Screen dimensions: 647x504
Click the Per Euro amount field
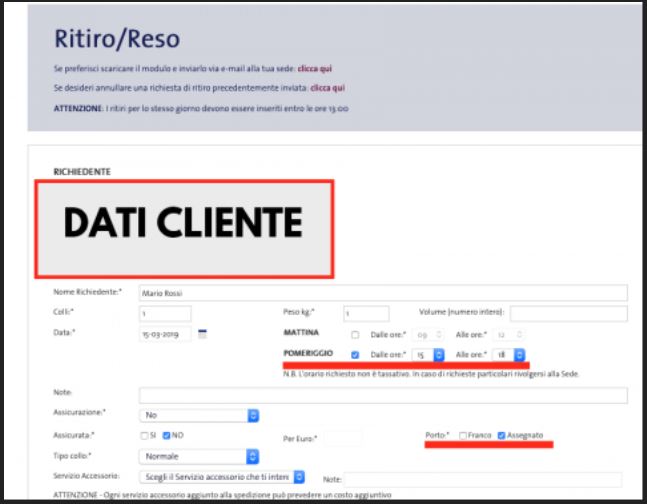pos(343,437)
